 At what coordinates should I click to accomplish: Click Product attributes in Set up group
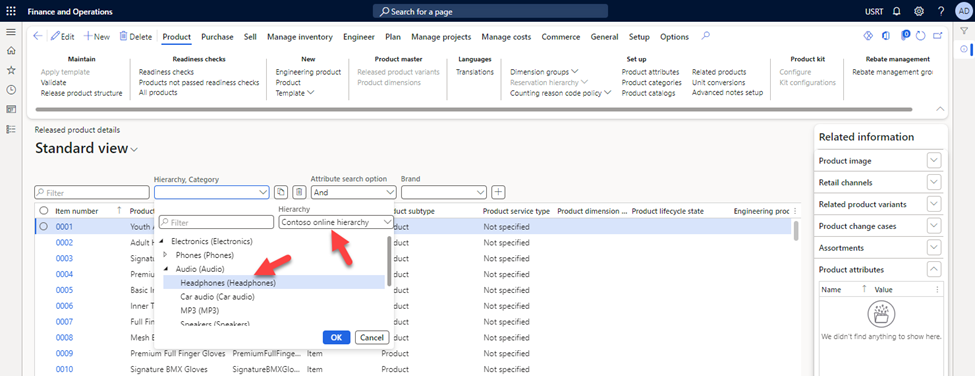click(650, 72)
